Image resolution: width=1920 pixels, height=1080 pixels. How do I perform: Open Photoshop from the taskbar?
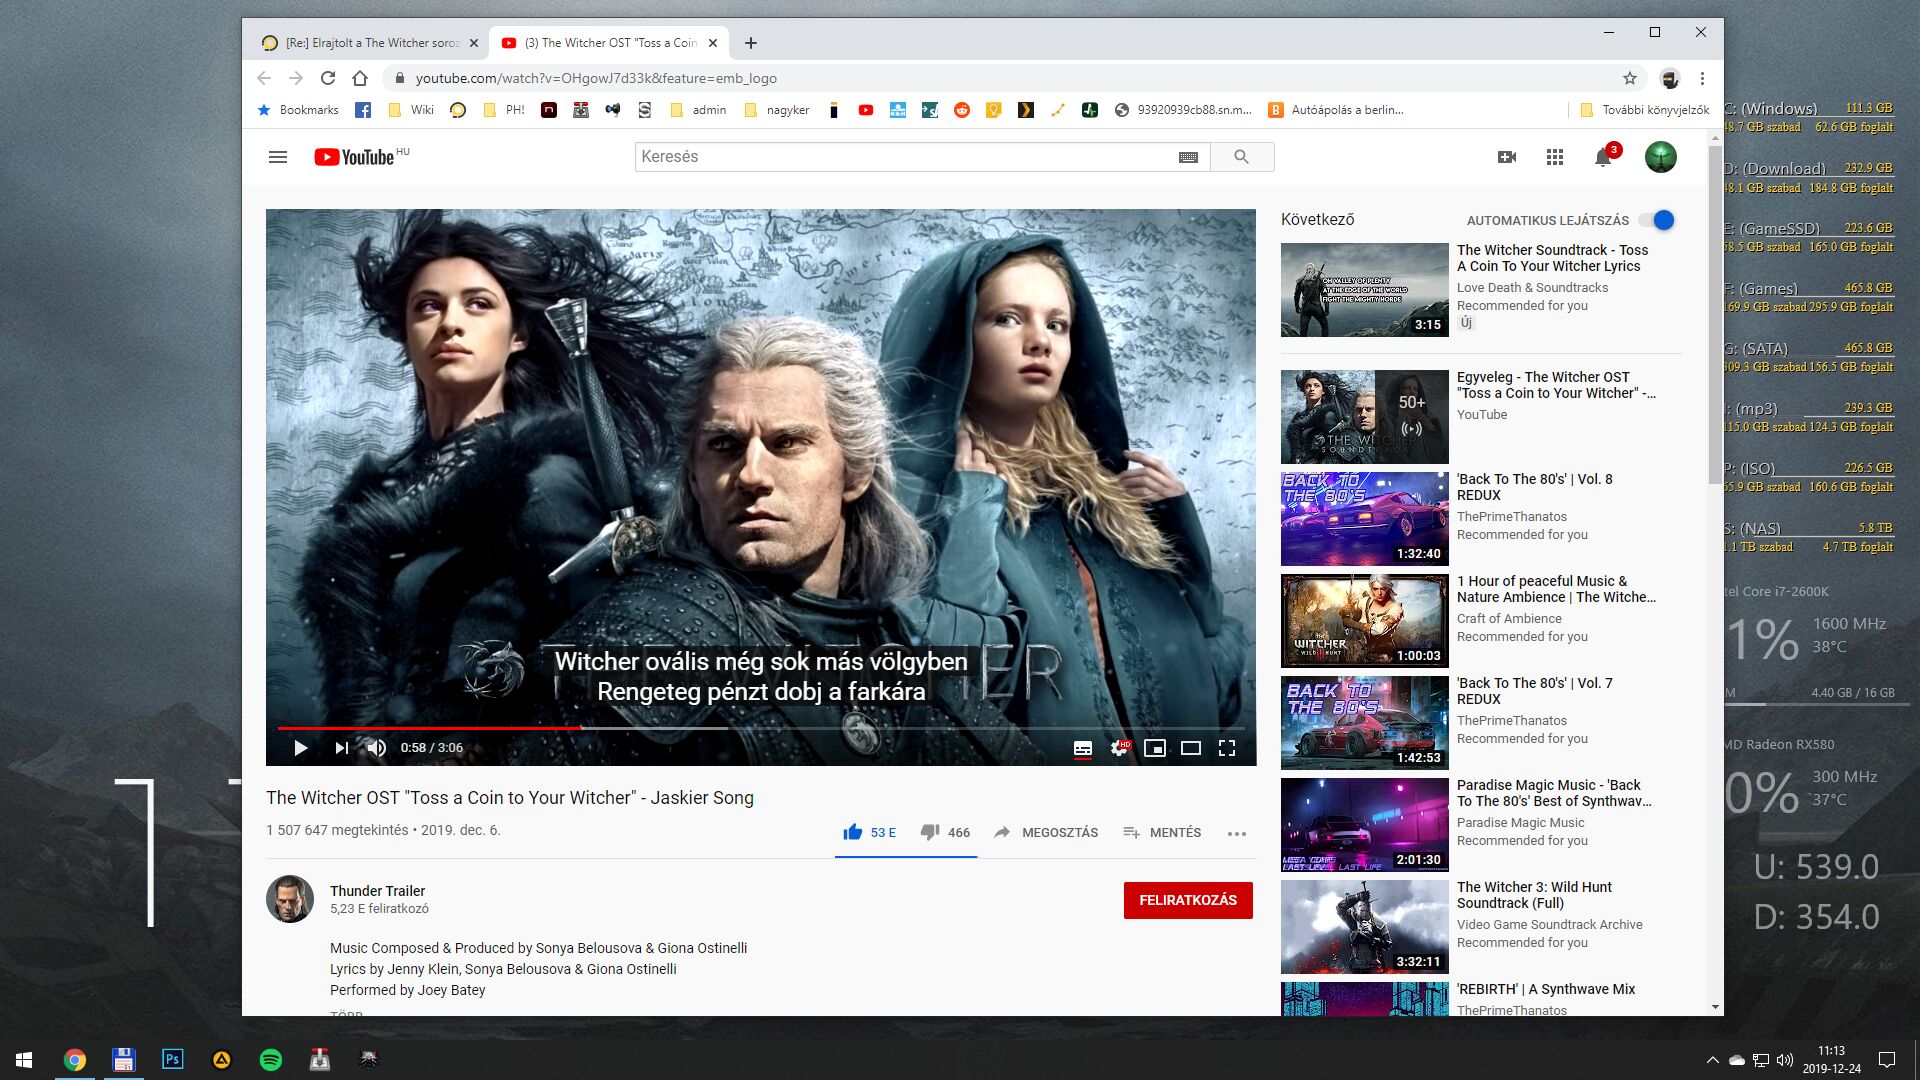click(172, 1060)
